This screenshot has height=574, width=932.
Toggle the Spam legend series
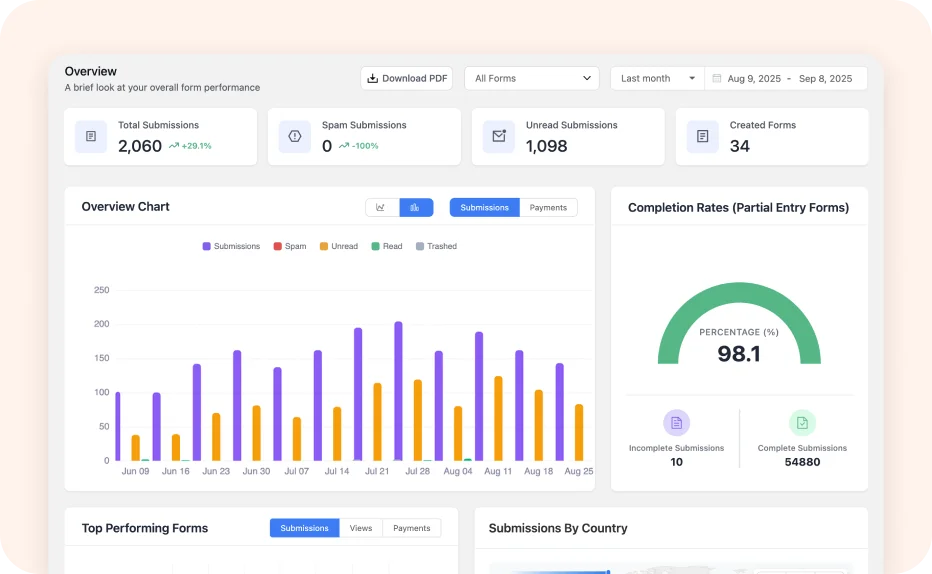(x=290, y=246)
